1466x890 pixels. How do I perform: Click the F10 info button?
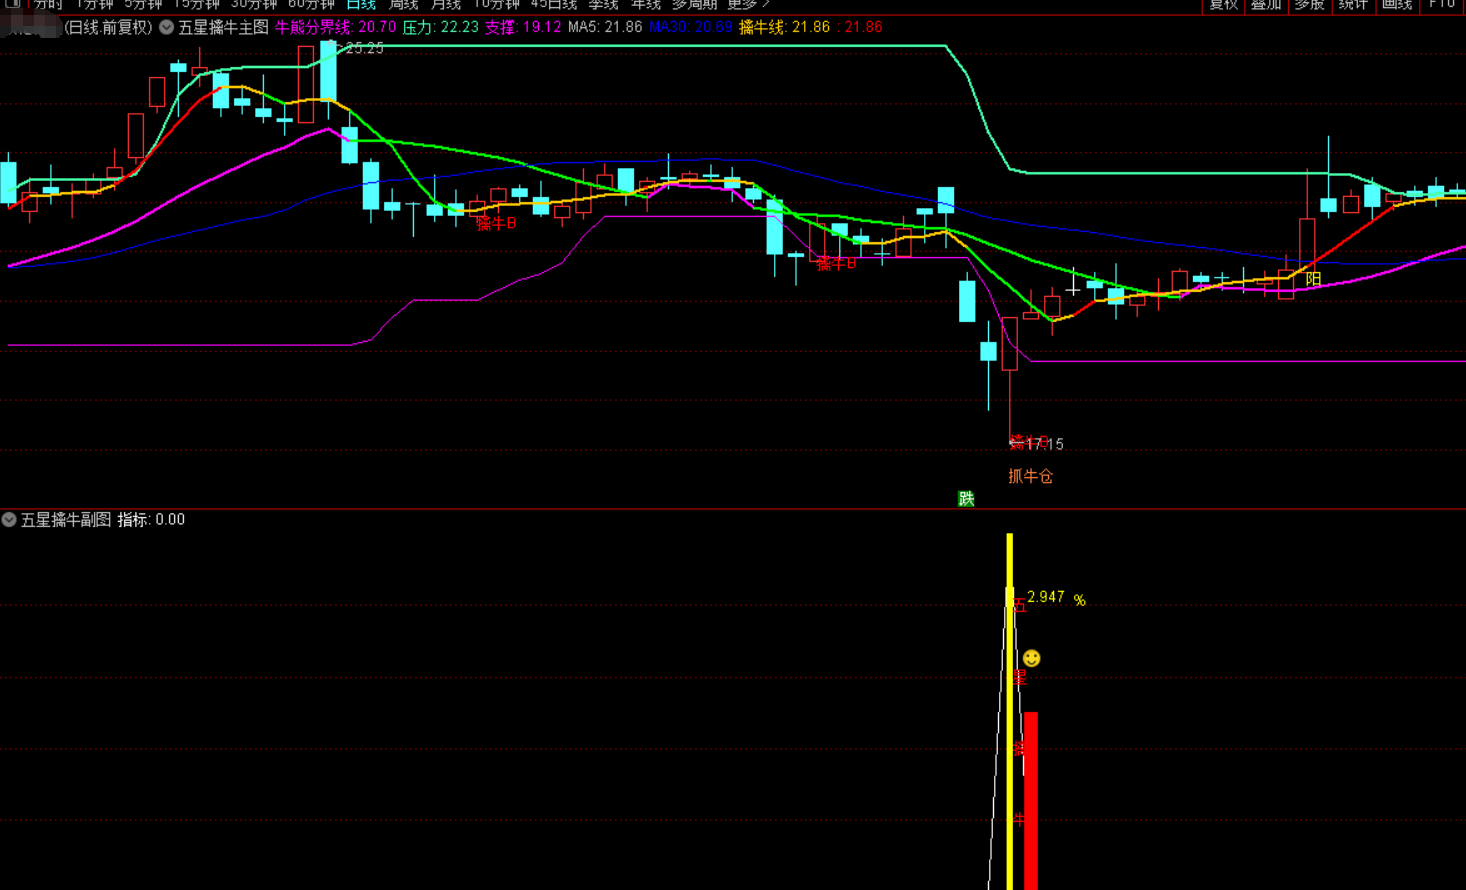(x=1442, y=5)
